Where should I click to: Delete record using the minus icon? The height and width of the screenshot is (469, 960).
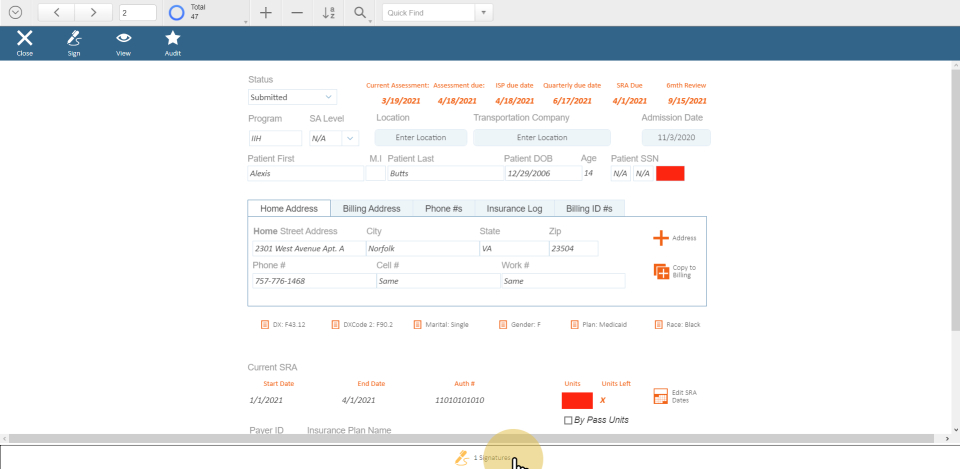point(297,13)
